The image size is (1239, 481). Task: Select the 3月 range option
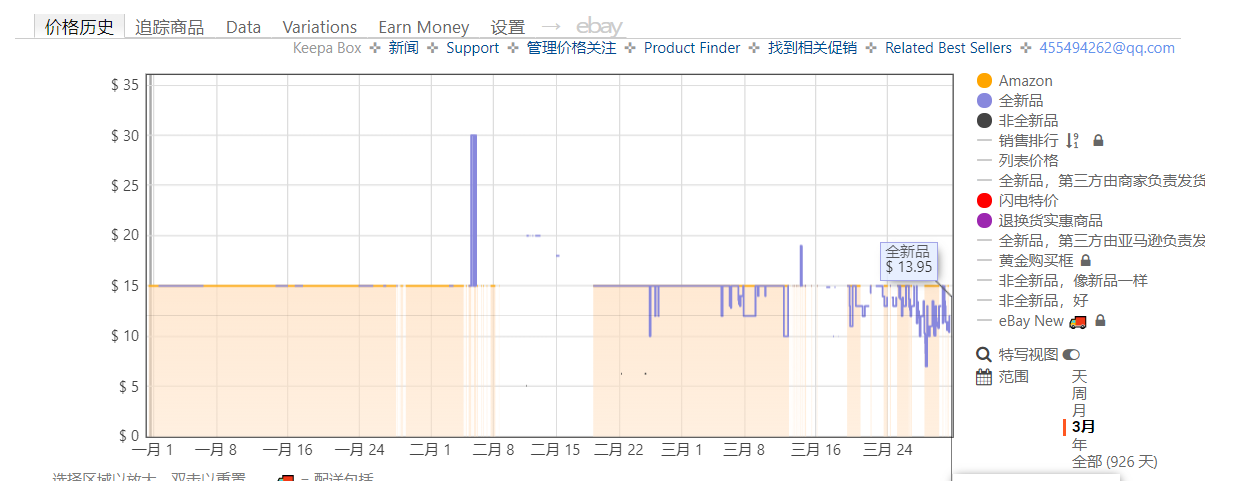tap(1083, 427)
